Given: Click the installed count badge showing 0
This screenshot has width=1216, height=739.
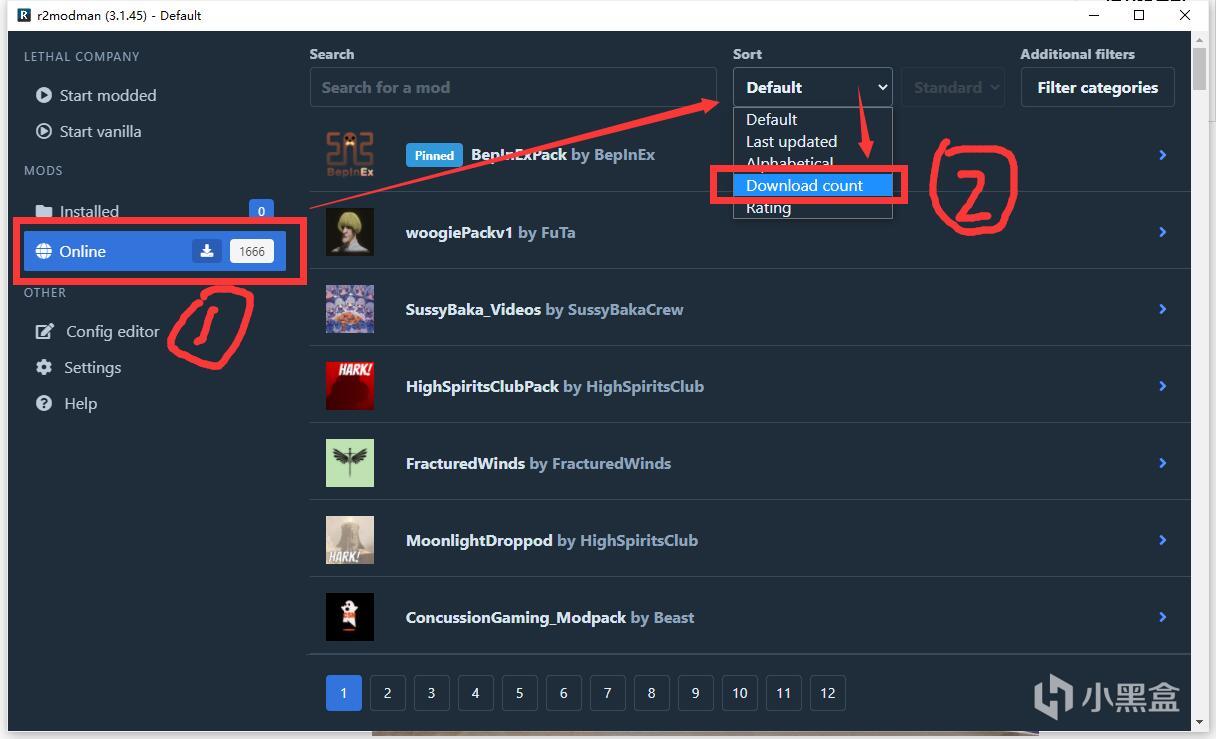Looking at the screenshot, I should [x=261, y=211].
